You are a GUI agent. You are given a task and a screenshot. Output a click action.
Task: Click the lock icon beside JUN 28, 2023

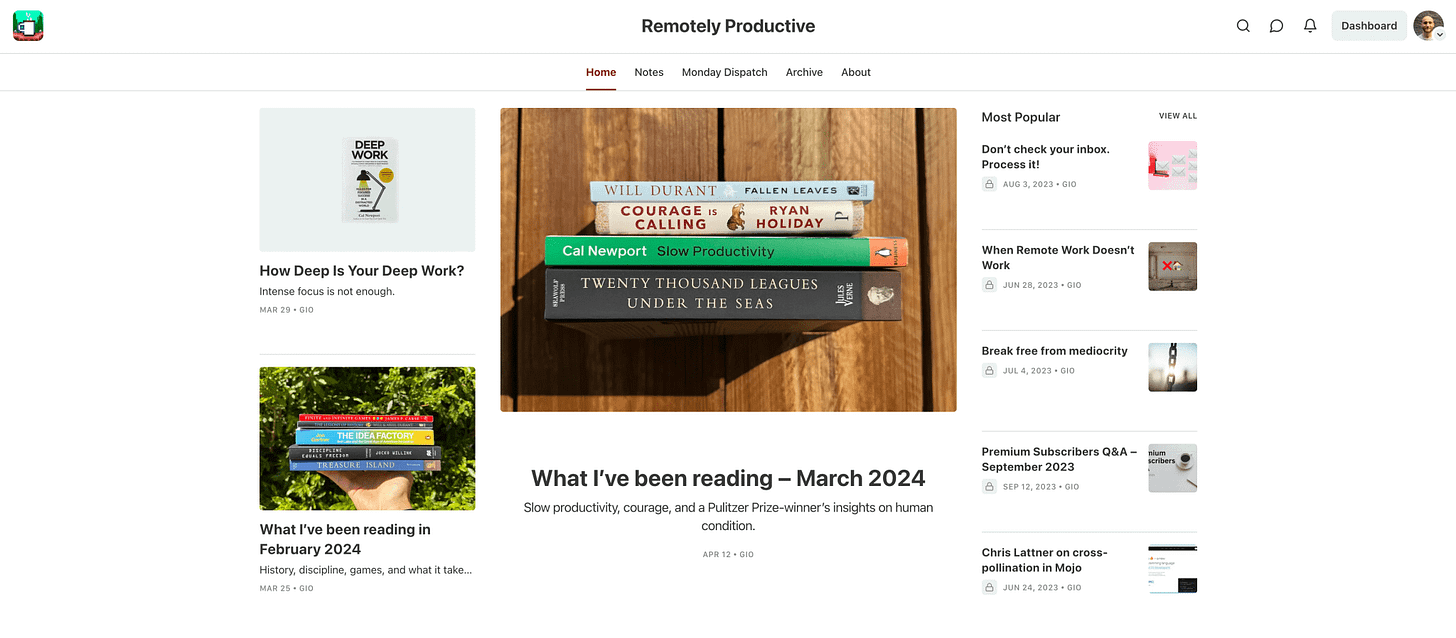pos(989,285)
